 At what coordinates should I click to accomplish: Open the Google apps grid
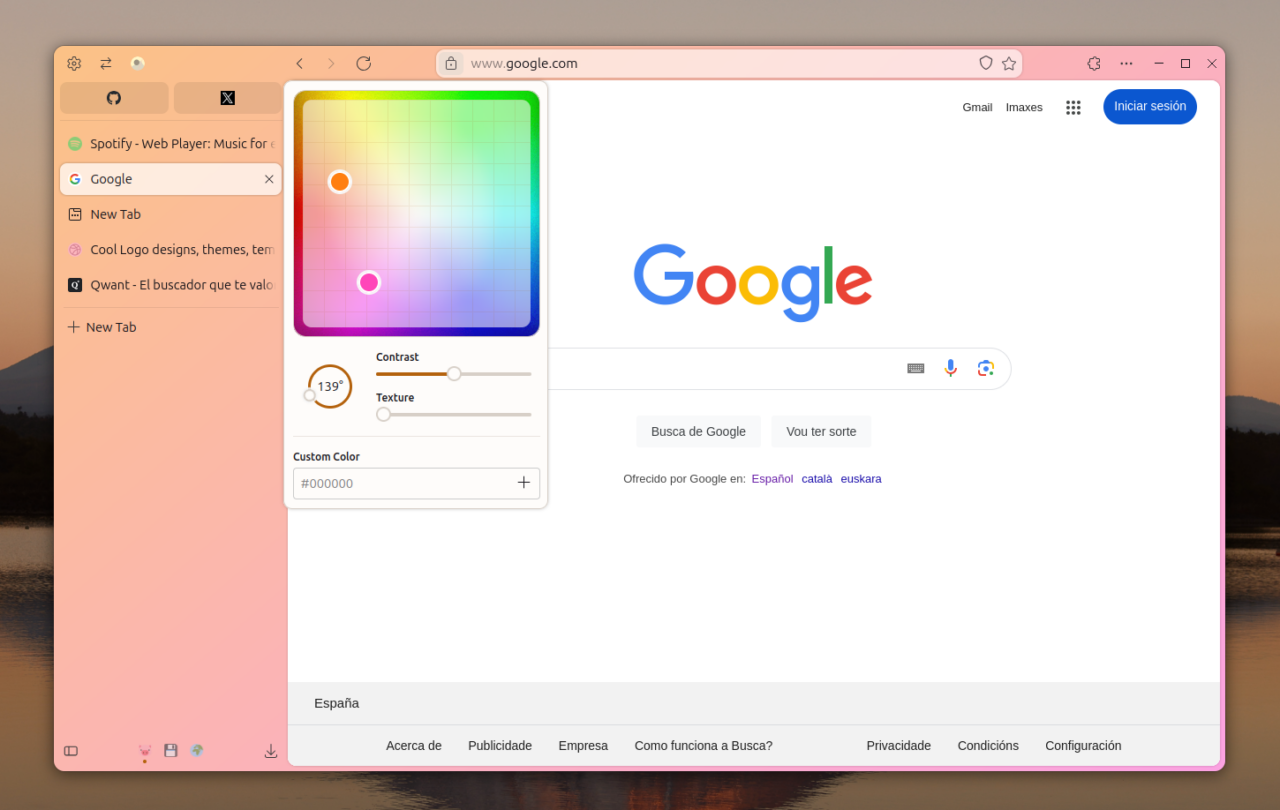(1073, 107)
